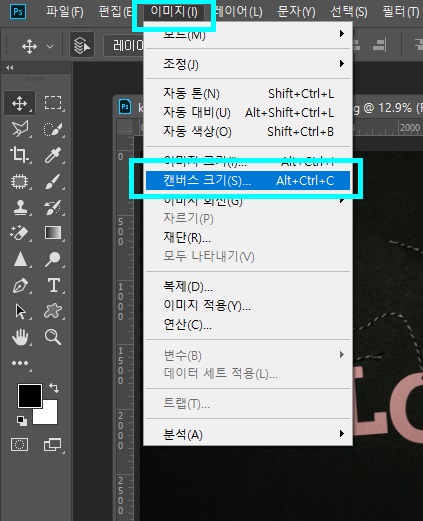Select the Crop tool

point(20,155)
